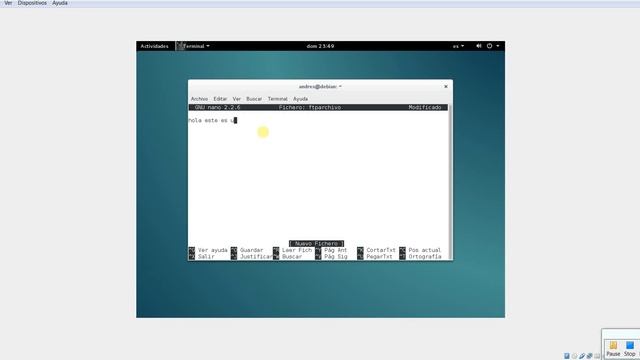640x360 pixels.
Task: Click the shared folders status icon in VirtualBox
Action: (x=597, y=356)
